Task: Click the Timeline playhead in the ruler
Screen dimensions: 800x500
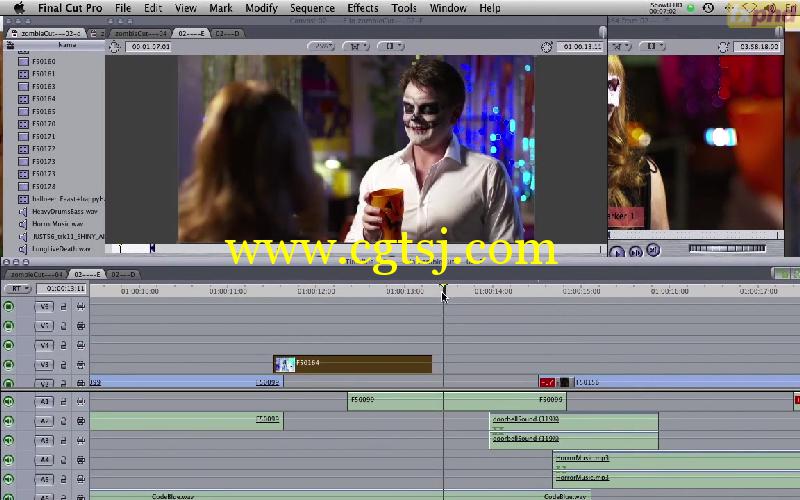Action: pyautogui.click(x=443, y=289)
